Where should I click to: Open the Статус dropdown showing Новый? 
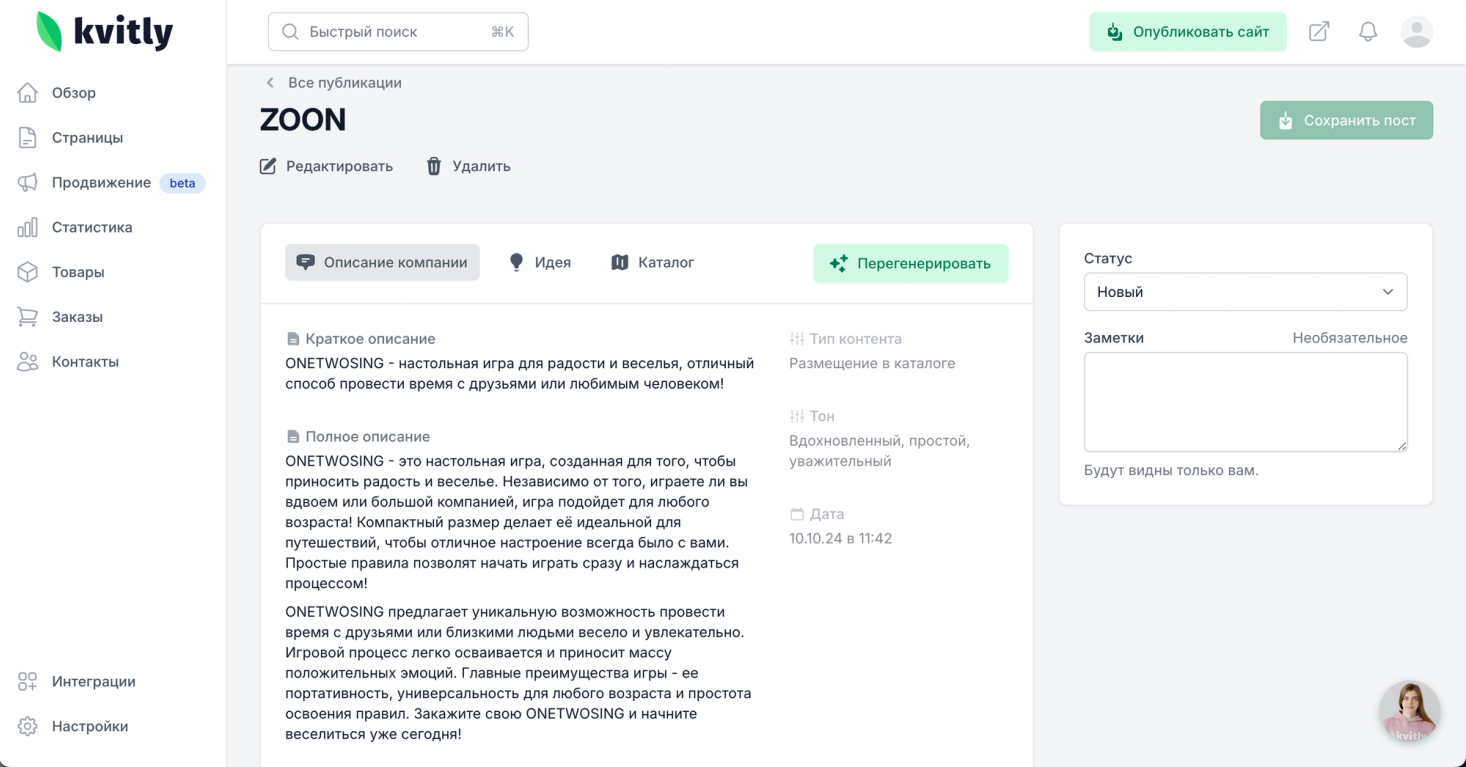[x=1245, y=292]
